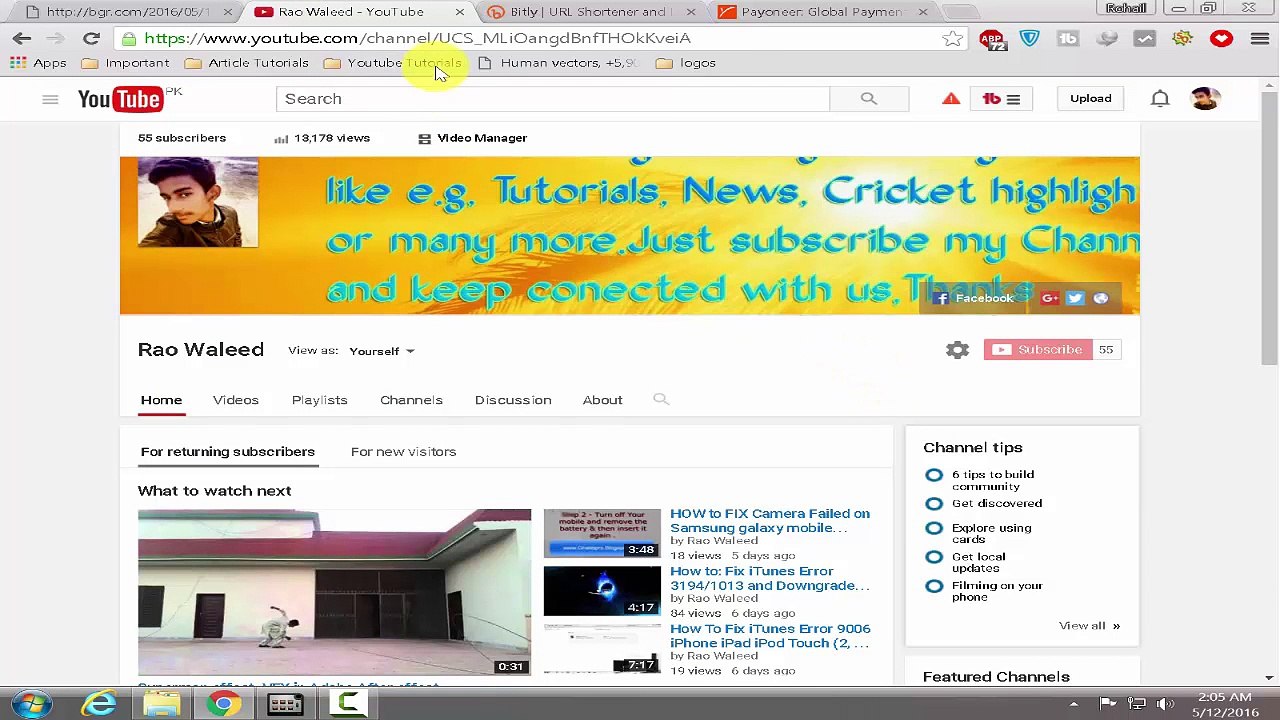Click the 4:17 iTunes error thumbnail
The width and height of the screenshot is (1280, 720).
pyautogui.click(x=602, y=591)
